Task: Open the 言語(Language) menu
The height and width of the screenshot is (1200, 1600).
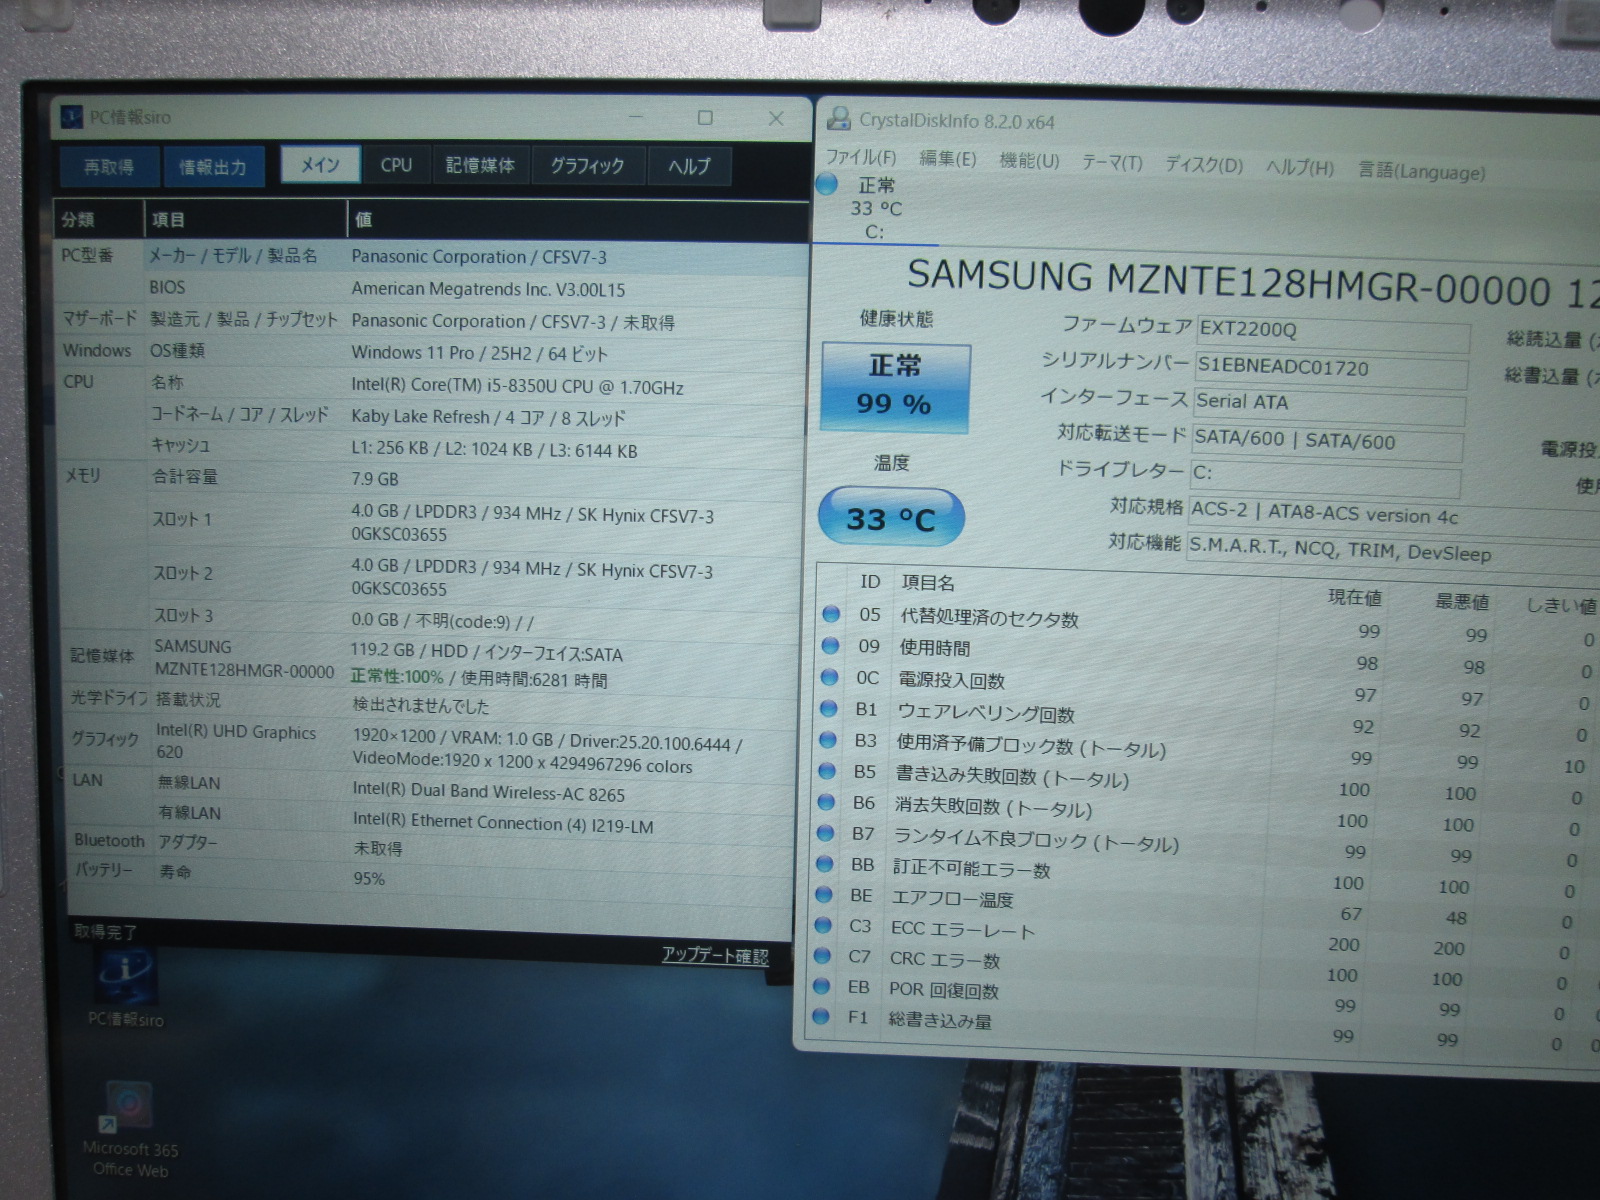Action: (1421, 171)
